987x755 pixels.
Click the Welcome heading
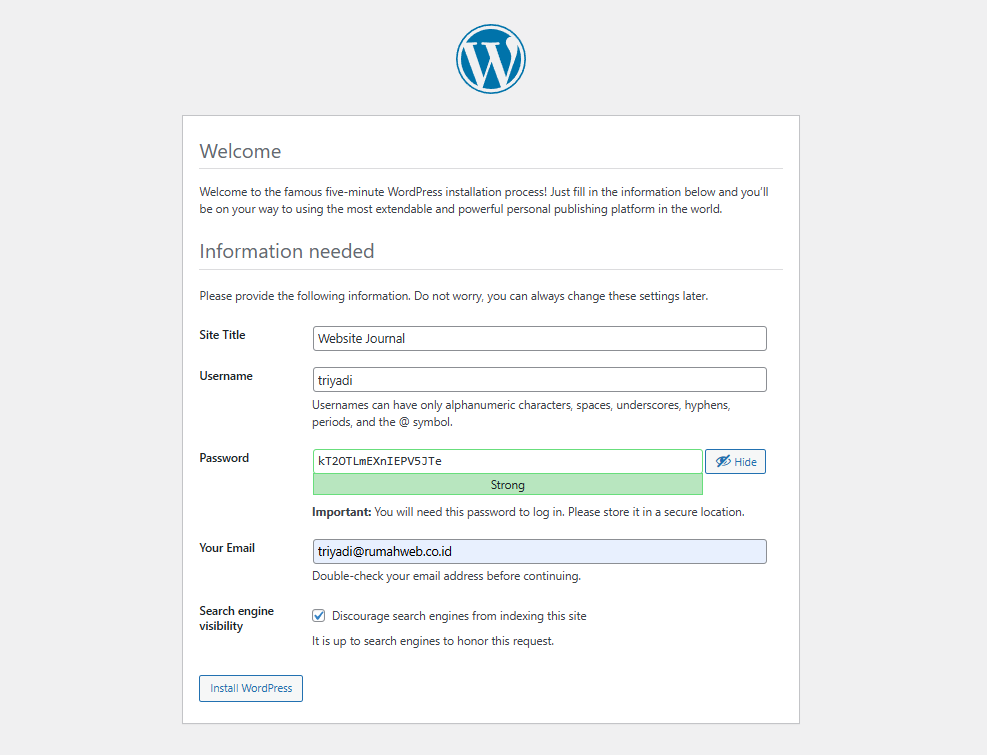(x=240, y=151)
